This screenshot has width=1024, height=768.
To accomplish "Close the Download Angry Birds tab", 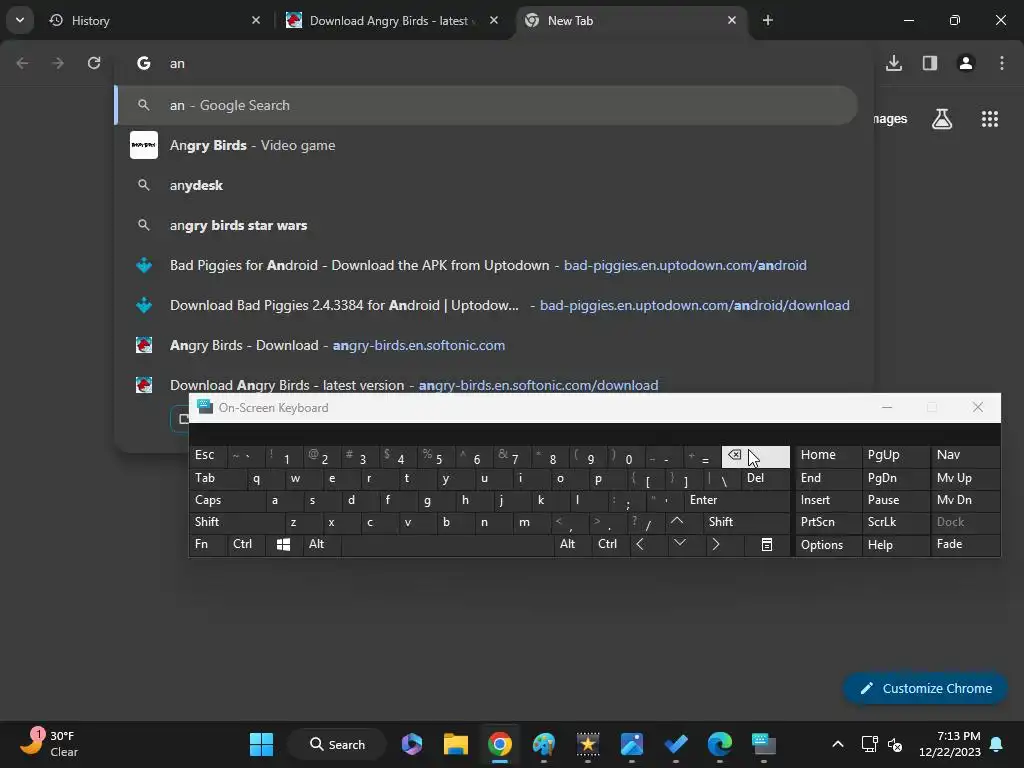I will pos(494,20).
